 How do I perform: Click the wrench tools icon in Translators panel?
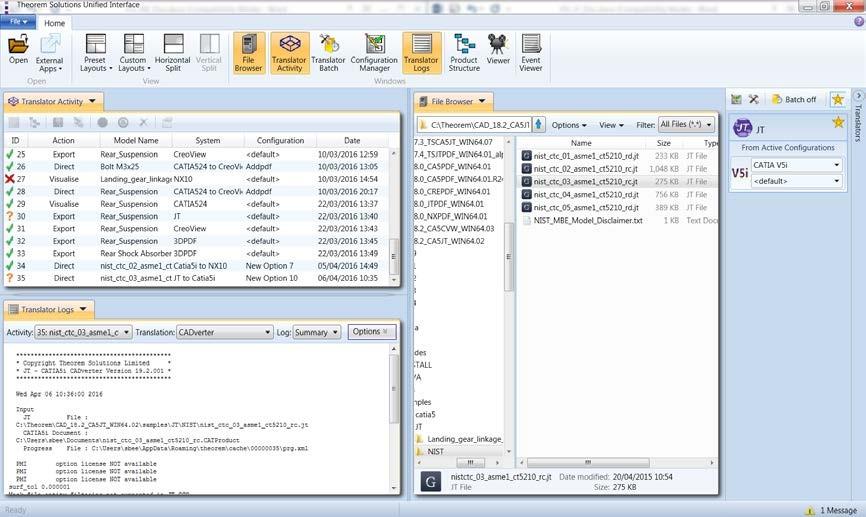point(753,99)
